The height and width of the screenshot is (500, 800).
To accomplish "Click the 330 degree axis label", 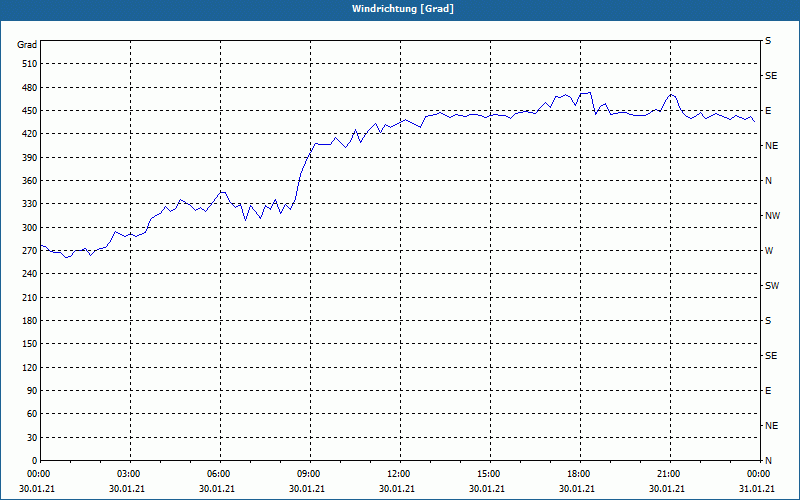I will coord(30,204).
